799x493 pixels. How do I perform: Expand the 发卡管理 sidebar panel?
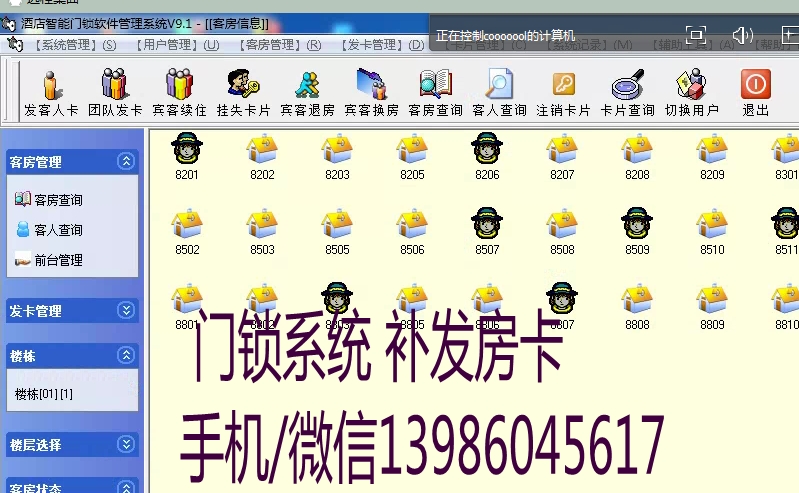click(126, 310)
